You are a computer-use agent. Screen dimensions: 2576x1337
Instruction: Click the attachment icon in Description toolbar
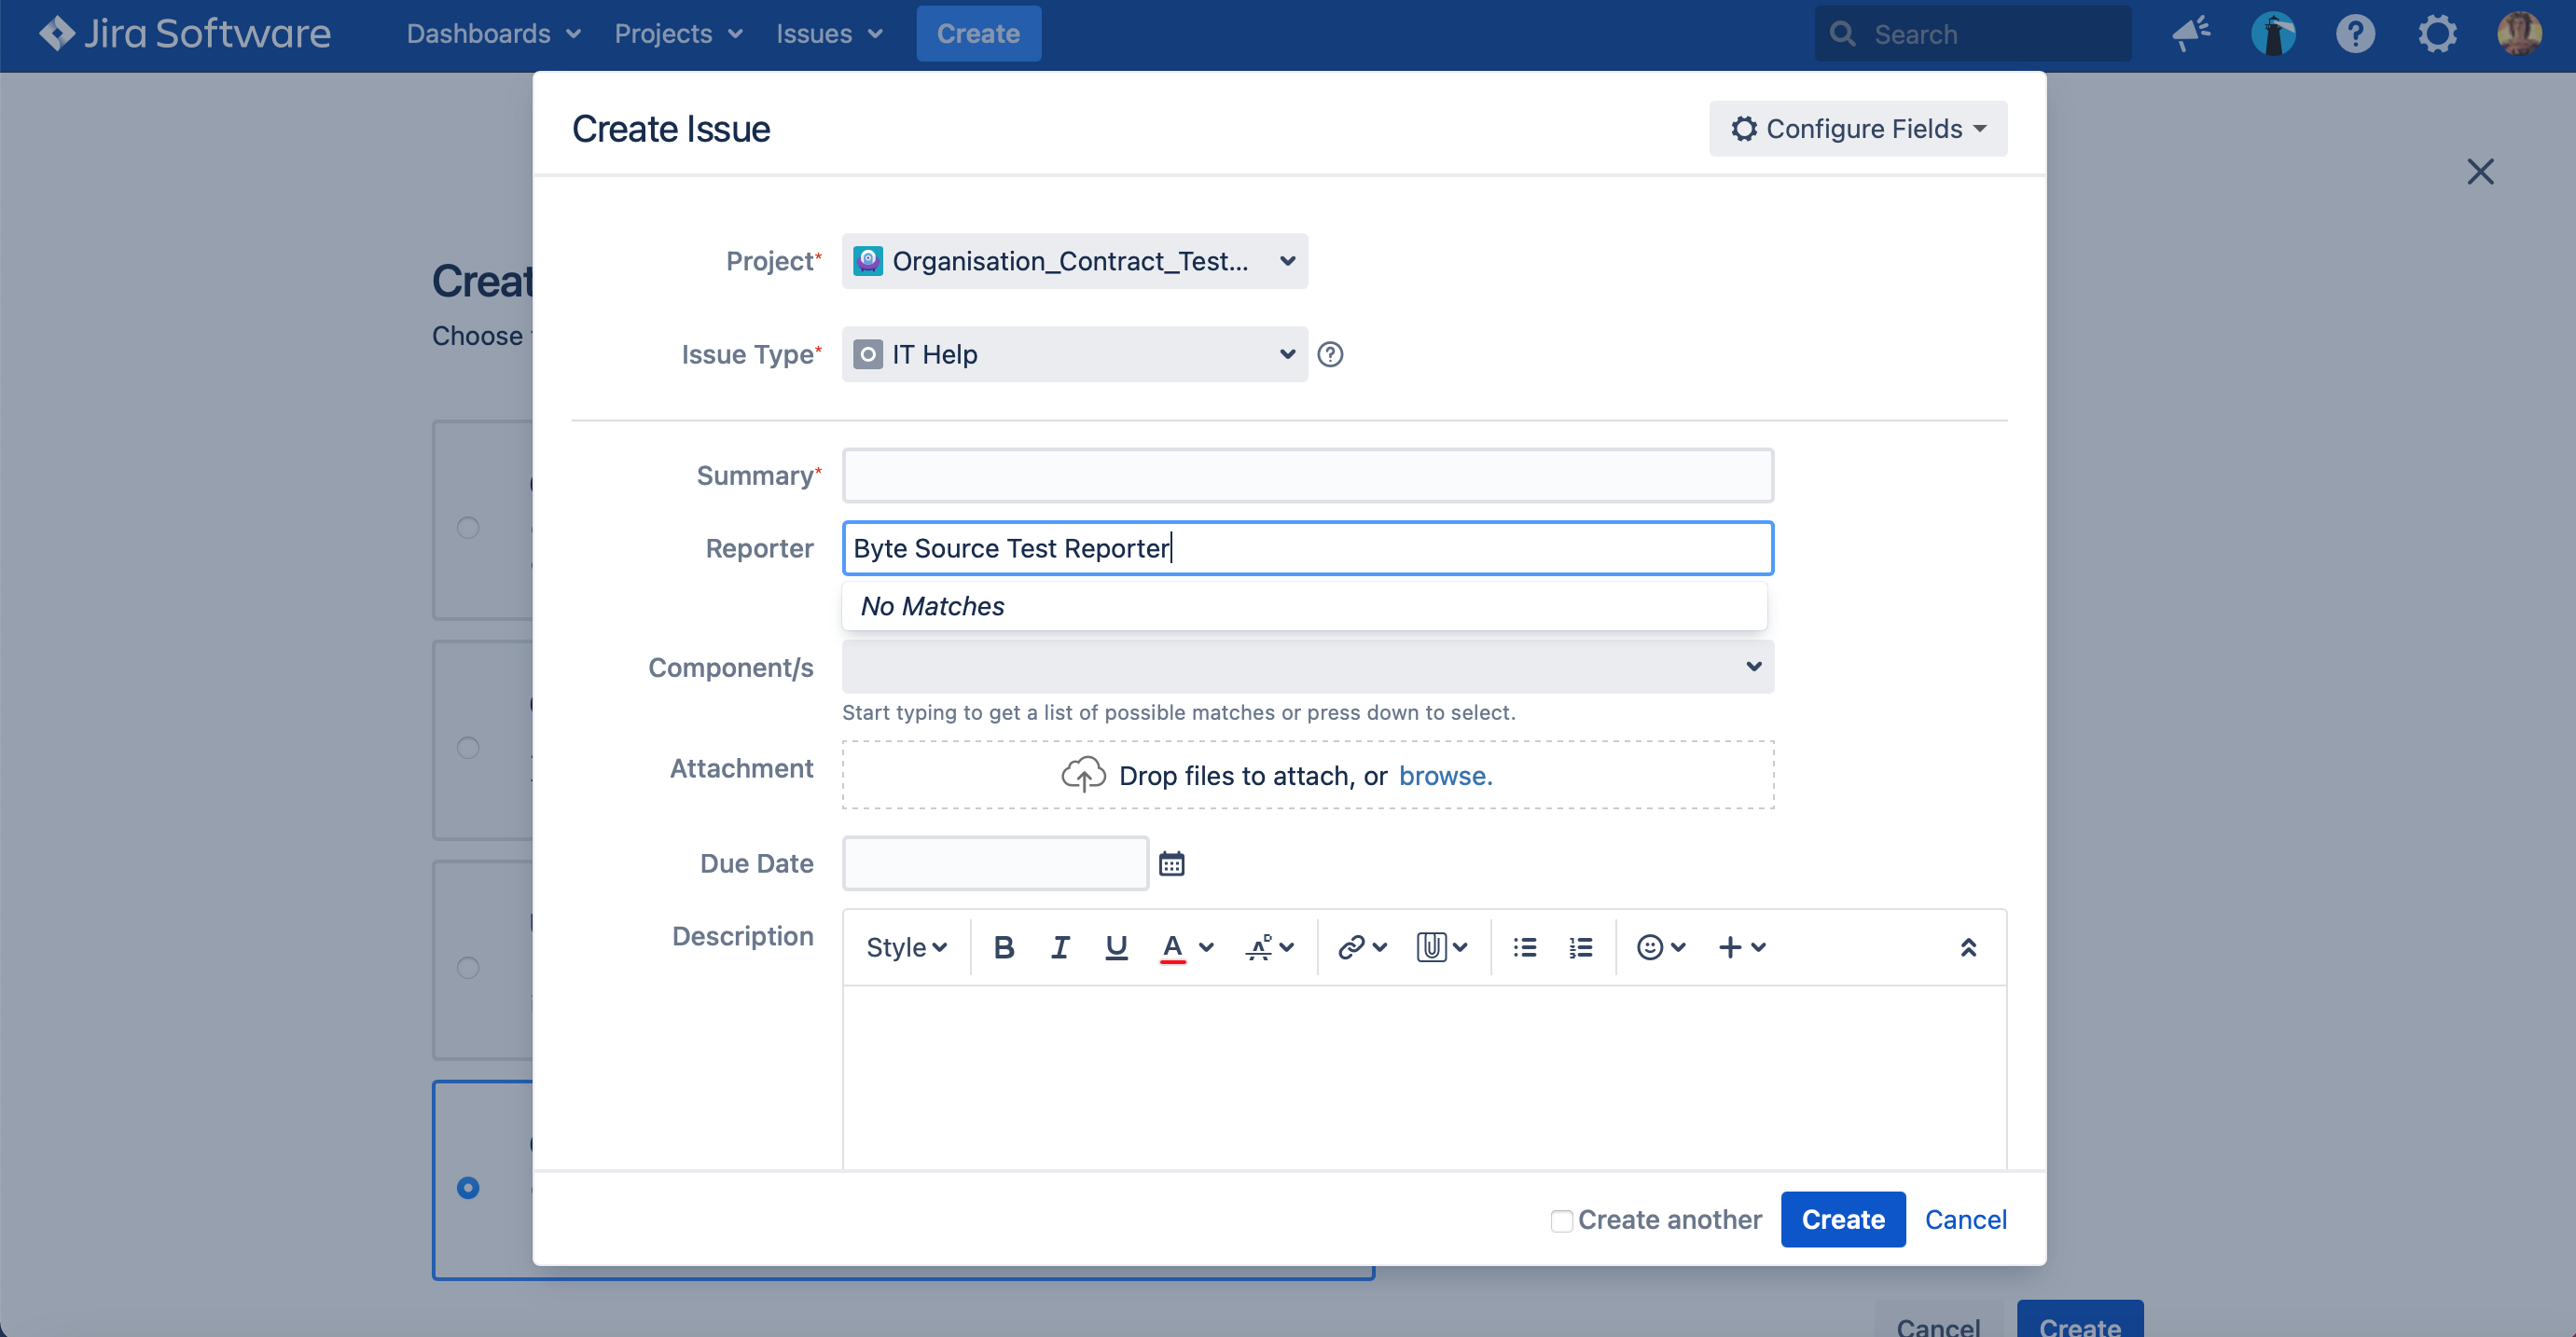point(1432,947)
